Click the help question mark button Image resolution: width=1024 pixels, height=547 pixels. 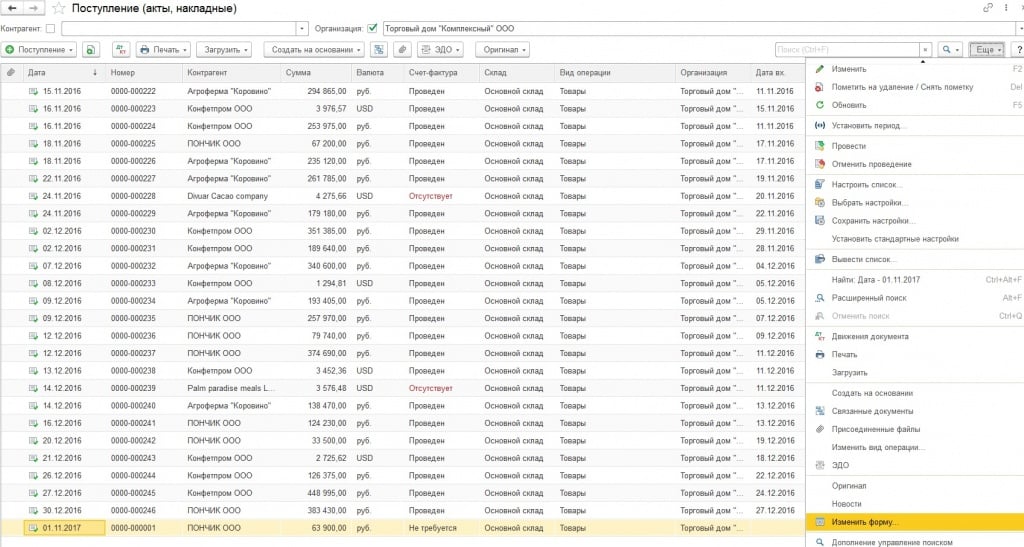point(1017,49)
